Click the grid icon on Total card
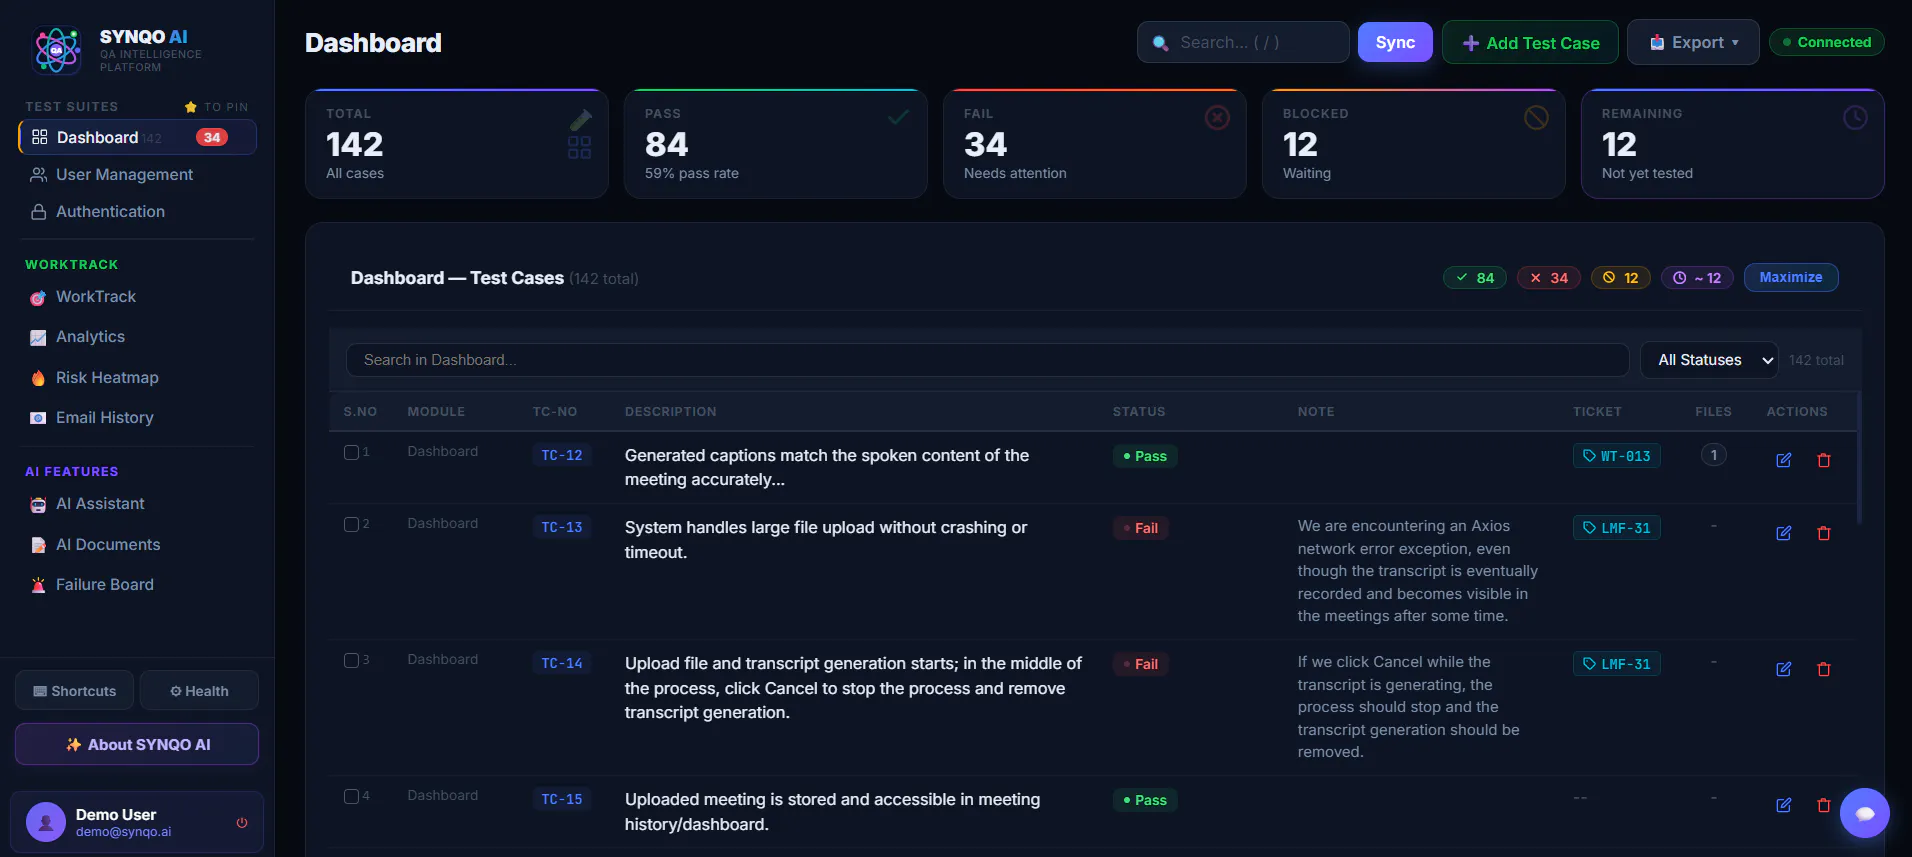Viewport: 1912px width, 857px height. point(579,148)
